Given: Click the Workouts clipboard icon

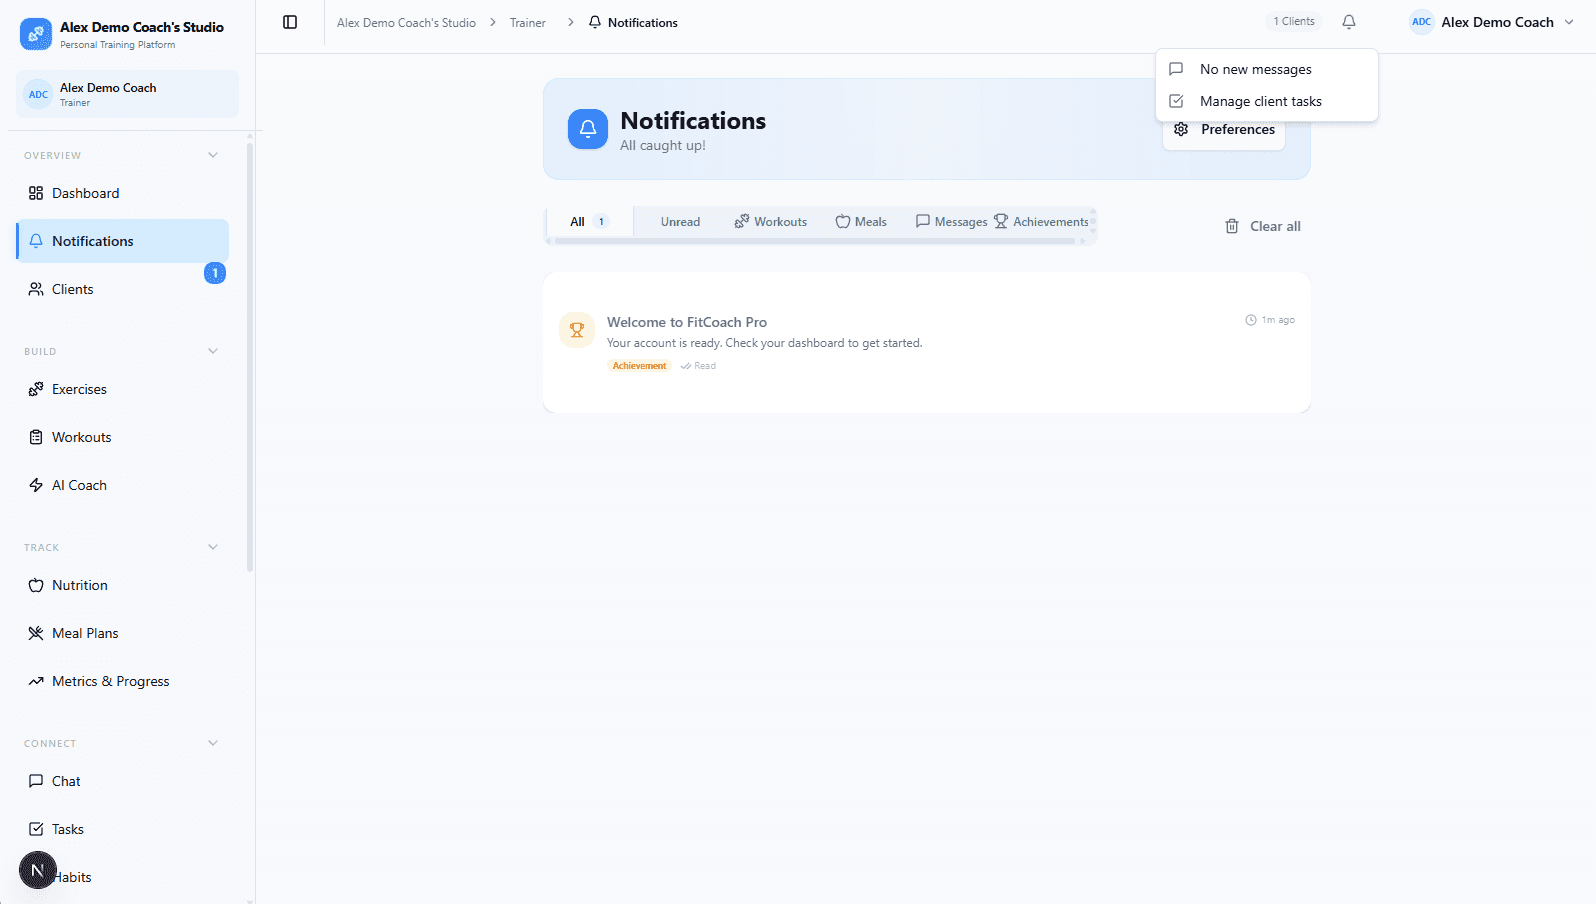Looking at the screenshot, I should click(x=36, y=437).
